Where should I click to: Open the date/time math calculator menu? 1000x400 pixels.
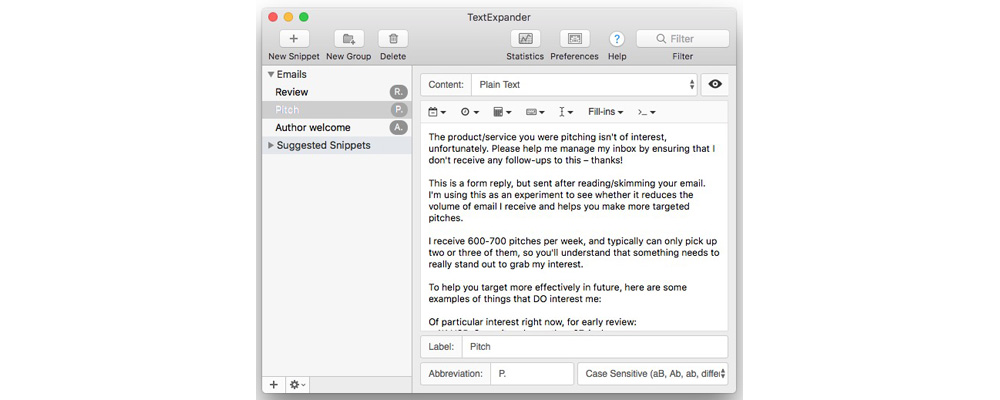(x=502, y=112)
